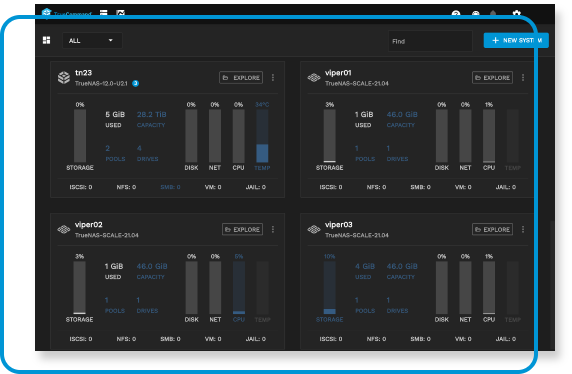Click the highlighted SMB: 0 on tn23
The image size is (572, 374).
click(170, 187)
